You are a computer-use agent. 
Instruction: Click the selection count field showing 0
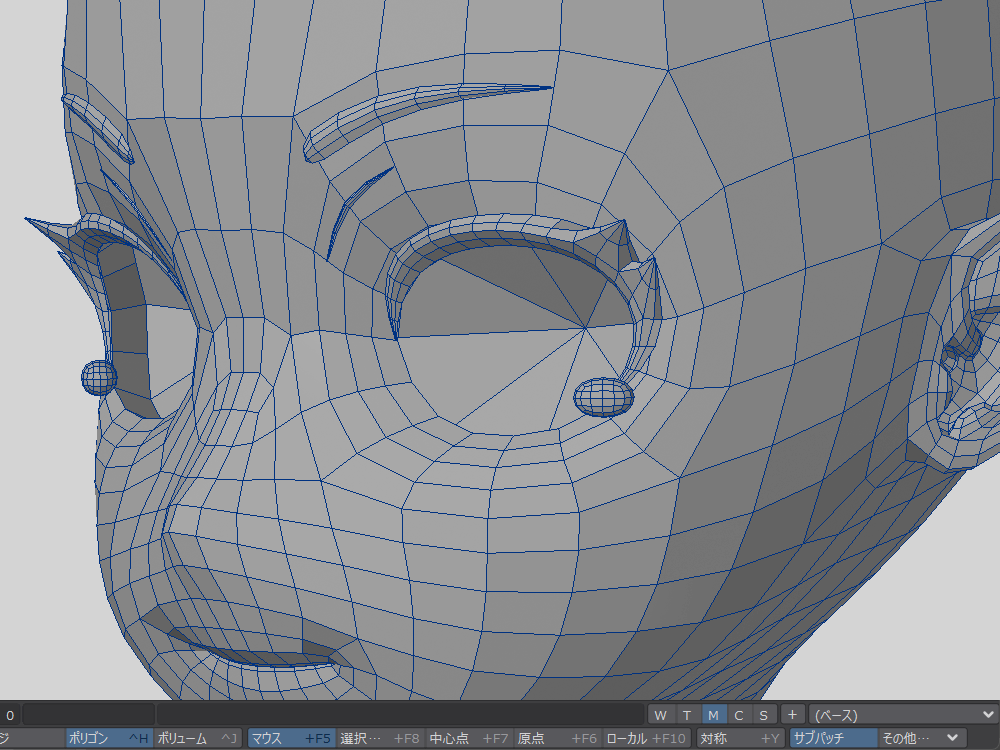point(10,715)
